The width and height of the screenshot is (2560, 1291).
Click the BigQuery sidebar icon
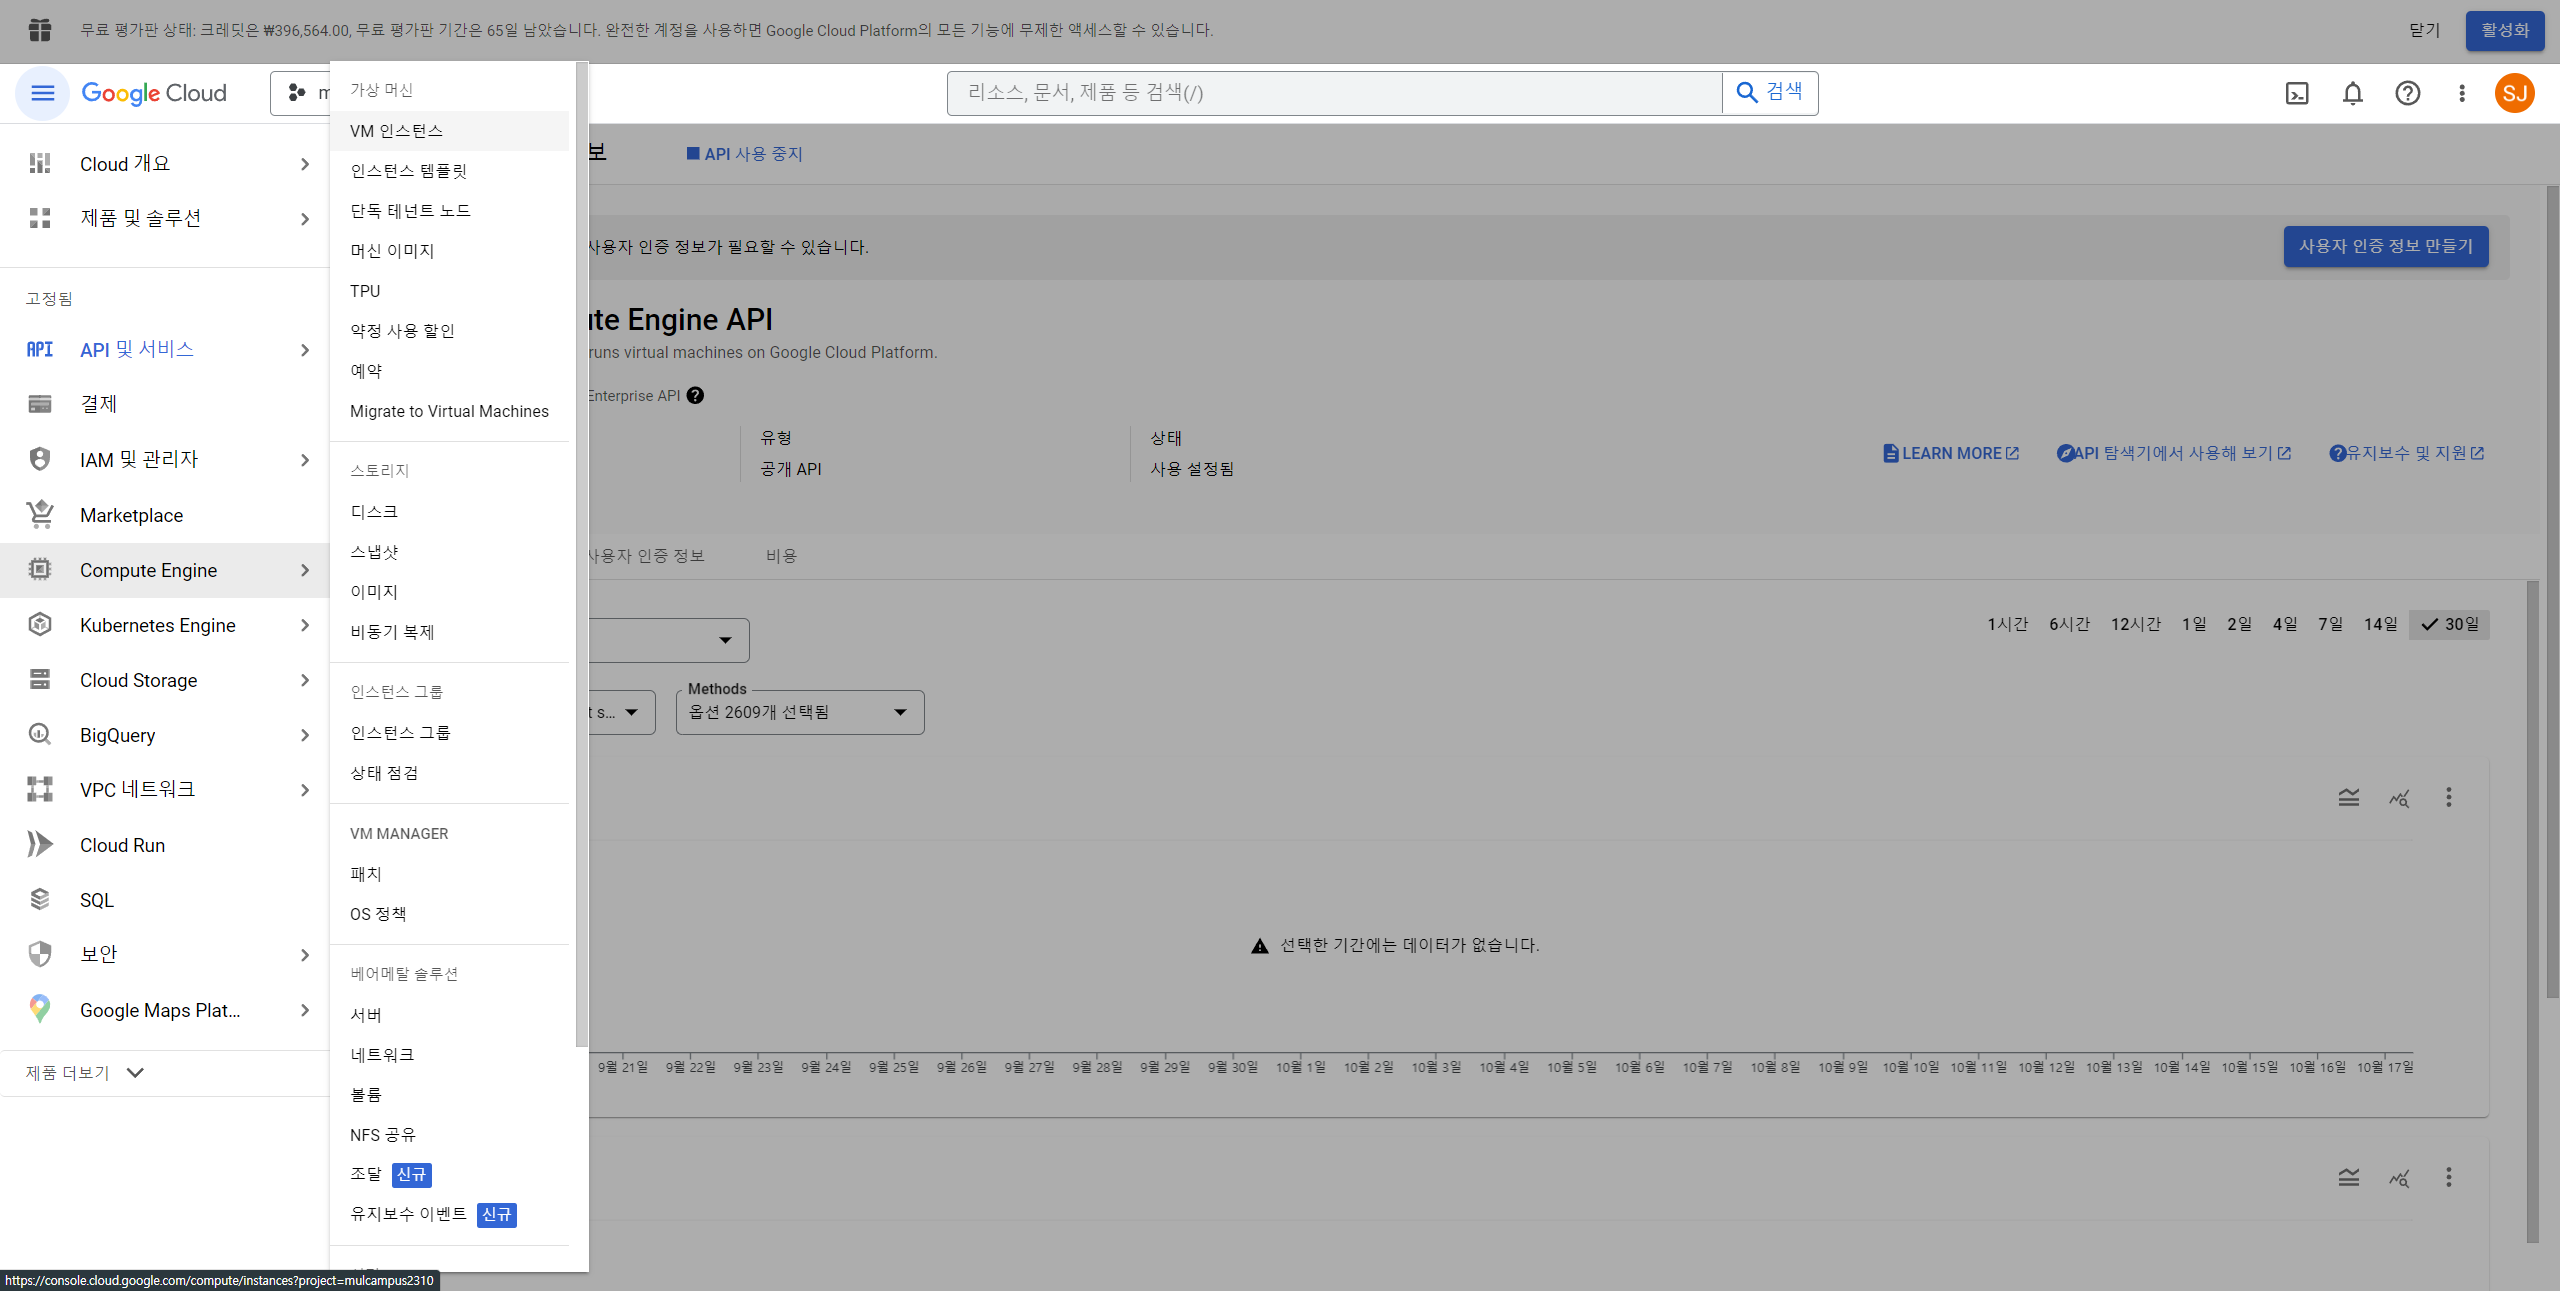(x=40, y=735)
